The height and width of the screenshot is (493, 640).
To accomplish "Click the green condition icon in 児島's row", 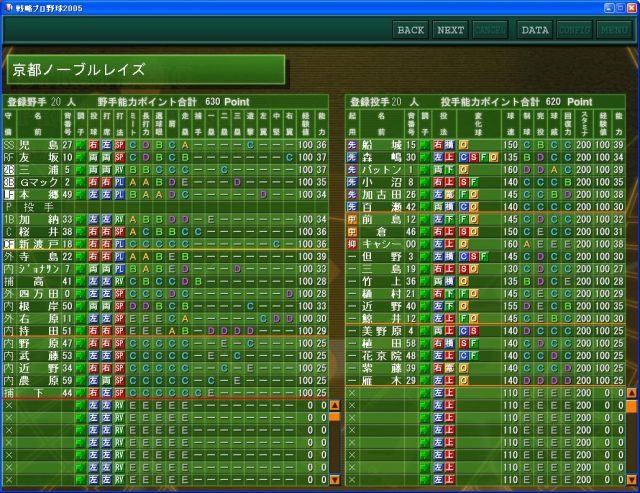I will click(81, 145).
